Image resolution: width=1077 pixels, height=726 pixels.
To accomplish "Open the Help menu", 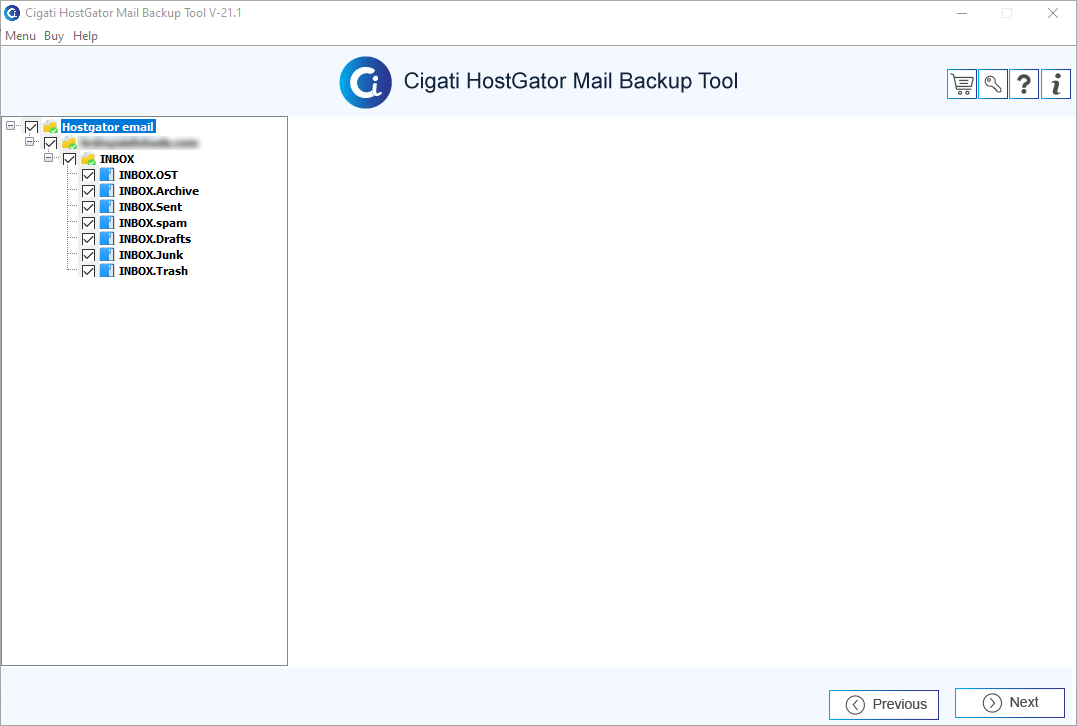I will (85, 36).
